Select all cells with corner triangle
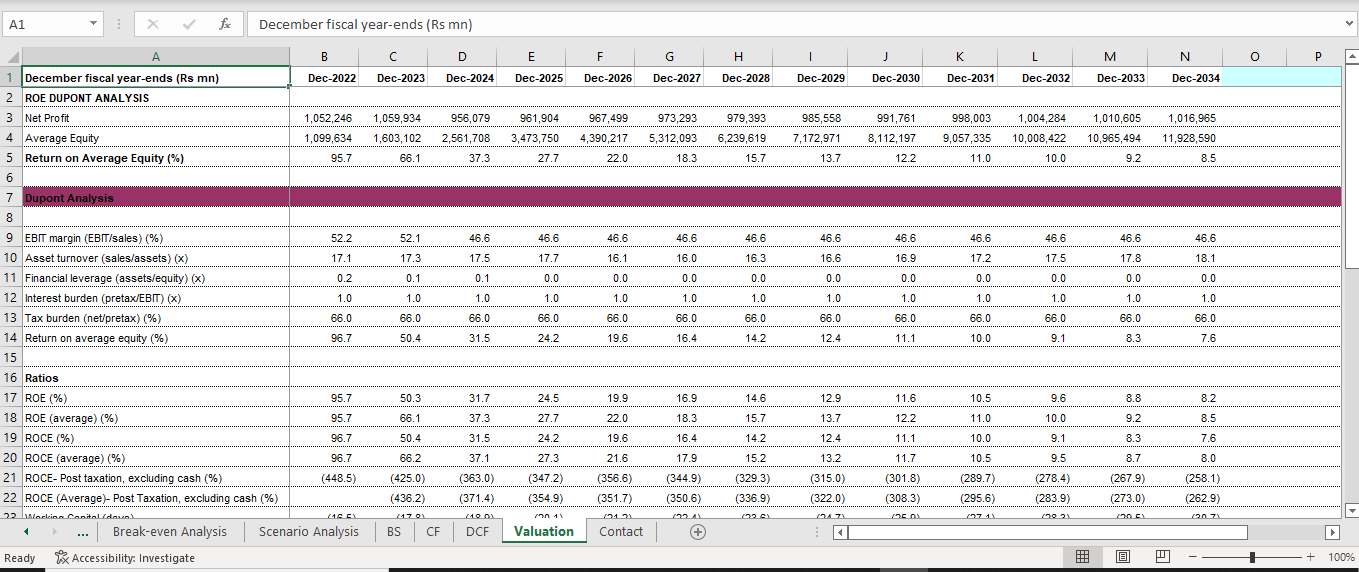The height and width of the screenshot is (572, 1359). (x=10, y=57)
